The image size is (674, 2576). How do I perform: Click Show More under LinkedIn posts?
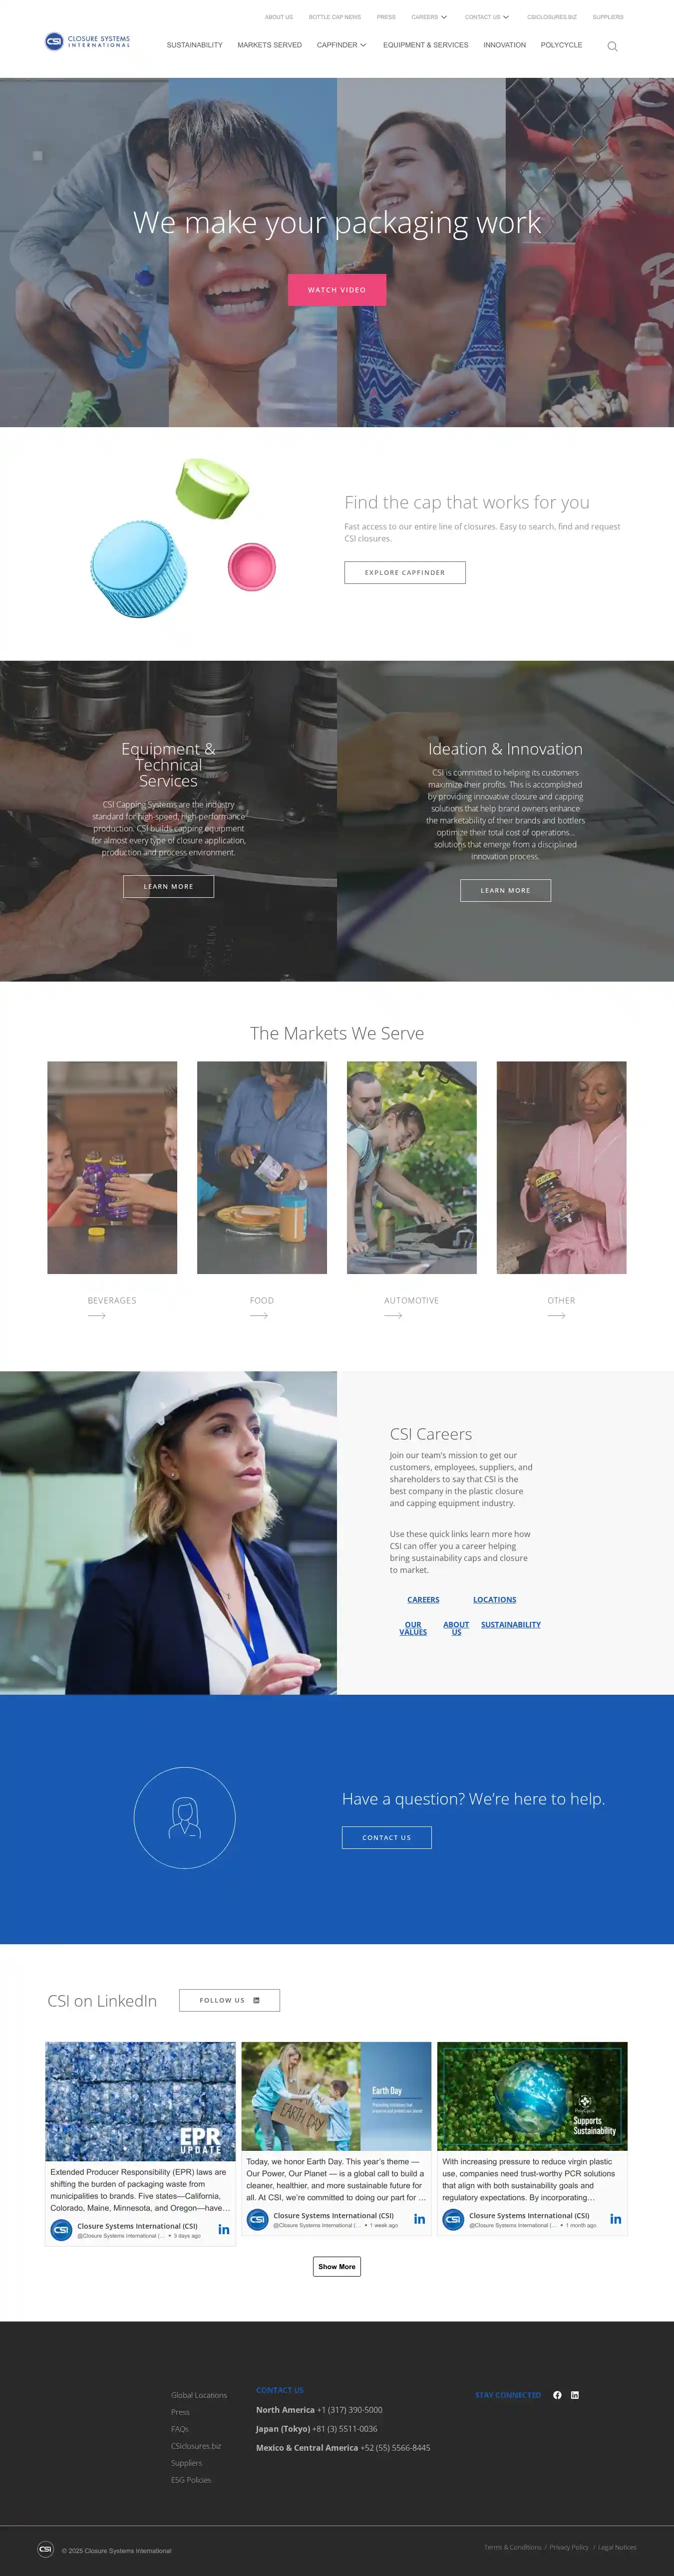pos(337,2267)
